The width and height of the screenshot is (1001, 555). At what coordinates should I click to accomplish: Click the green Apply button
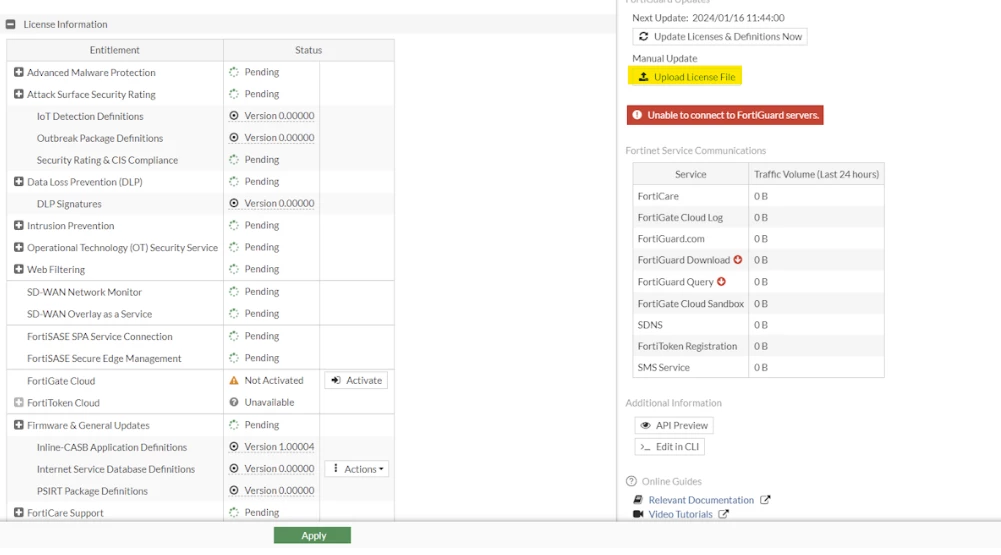(312, 535)
